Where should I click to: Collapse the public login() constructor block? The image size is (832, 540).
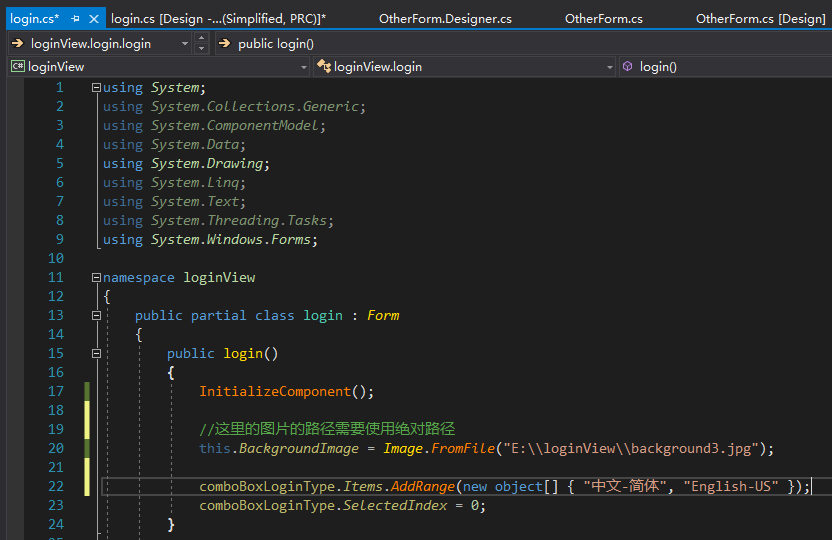tap(96, 354)
